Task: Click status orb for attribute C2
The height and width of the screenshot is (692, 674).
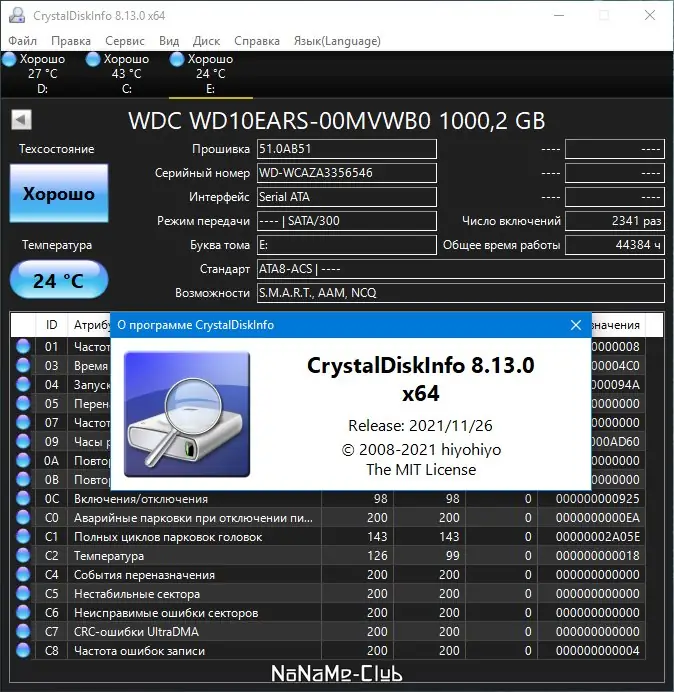Action: (x=23, y=556)
